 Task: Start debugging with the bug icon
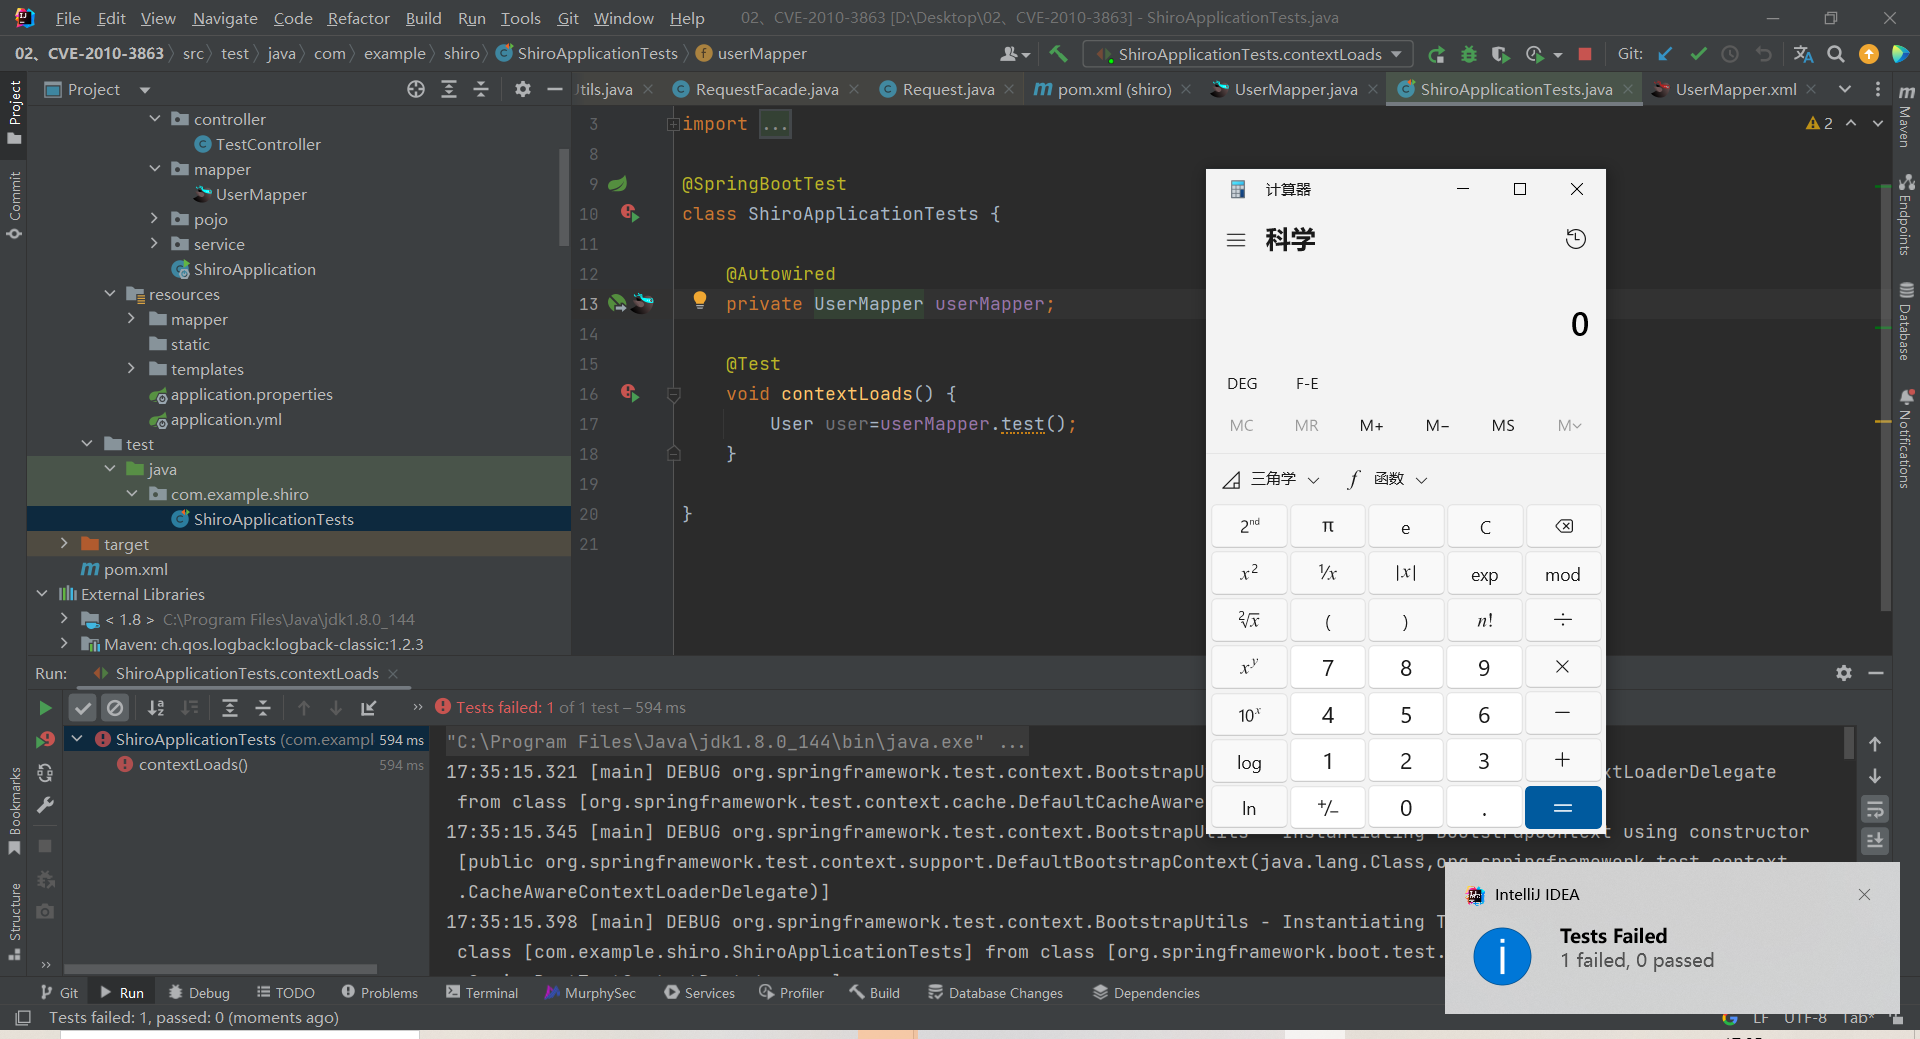click(1469, 54)
